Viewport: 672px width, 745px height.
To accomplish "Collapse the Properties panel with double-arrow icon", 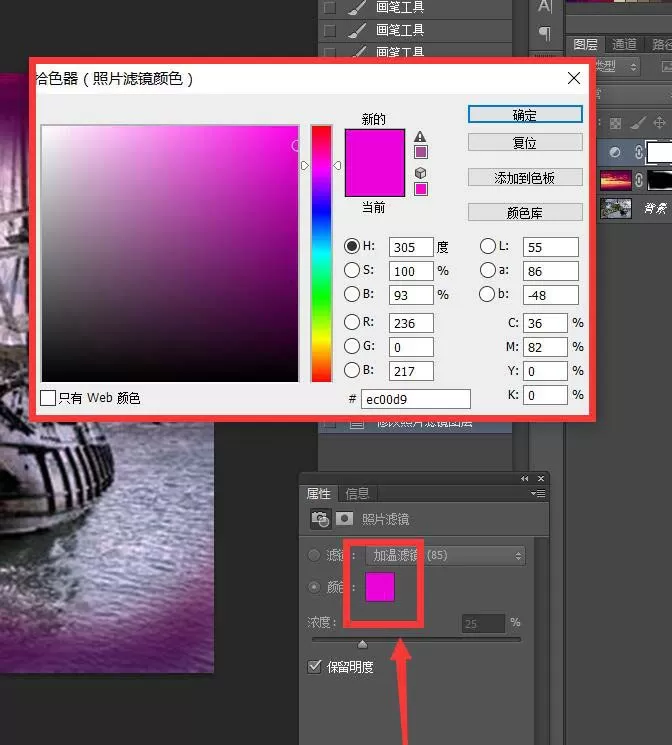I will pyautogui.click(x=524, y=478).
